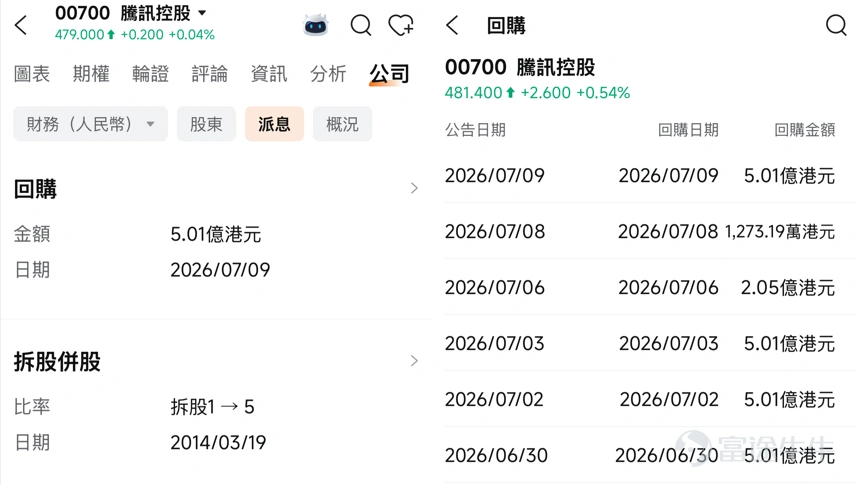Switch to the 圖表 tab
855x485 pixels.
[x=32, y=74]
